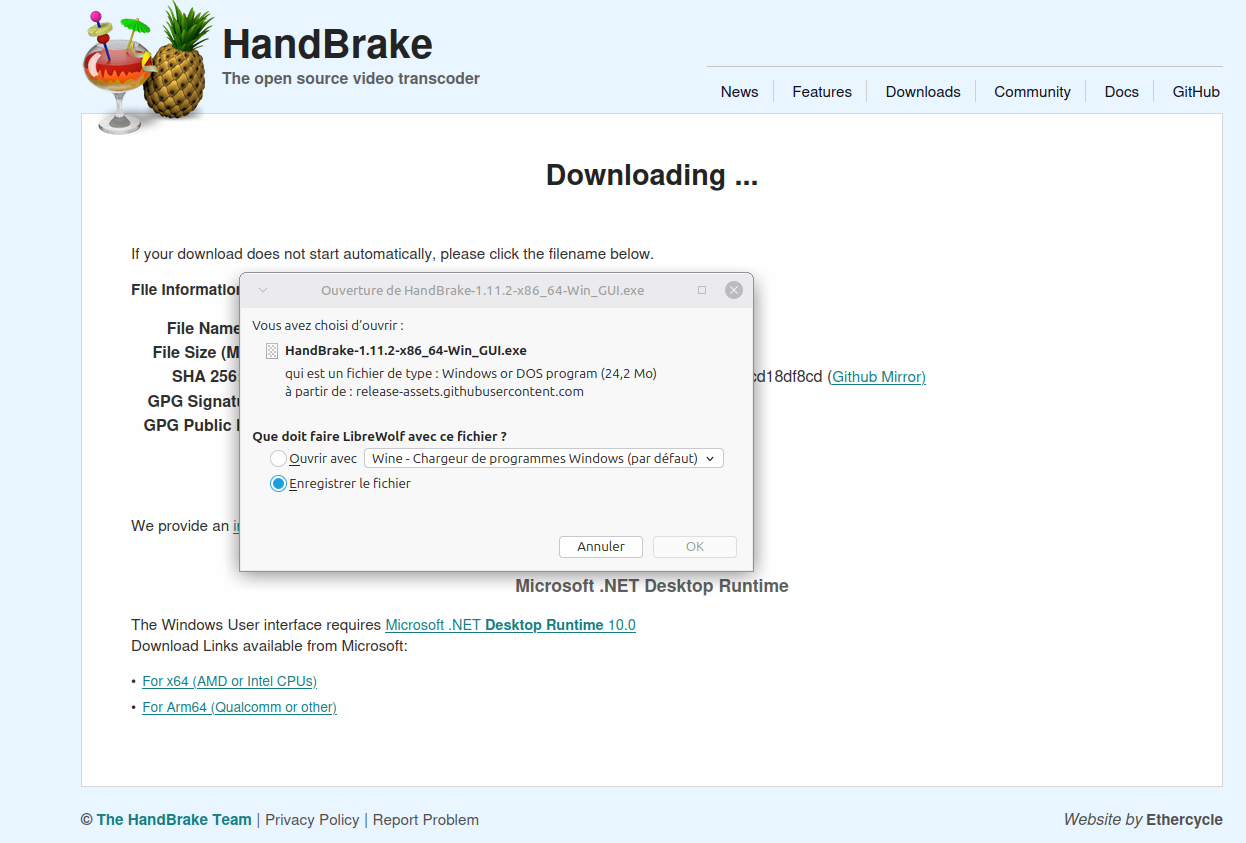Open the x64 AMD or Intel CPUs link

pos(229,681)
